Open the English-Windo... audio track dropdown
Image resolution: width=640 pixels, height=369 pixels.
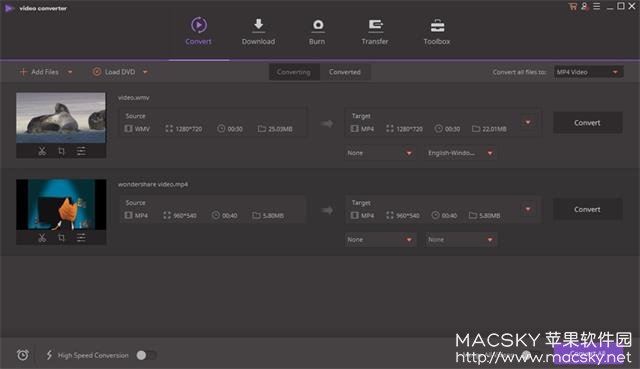pyautogui.click(x=460, y=153)
